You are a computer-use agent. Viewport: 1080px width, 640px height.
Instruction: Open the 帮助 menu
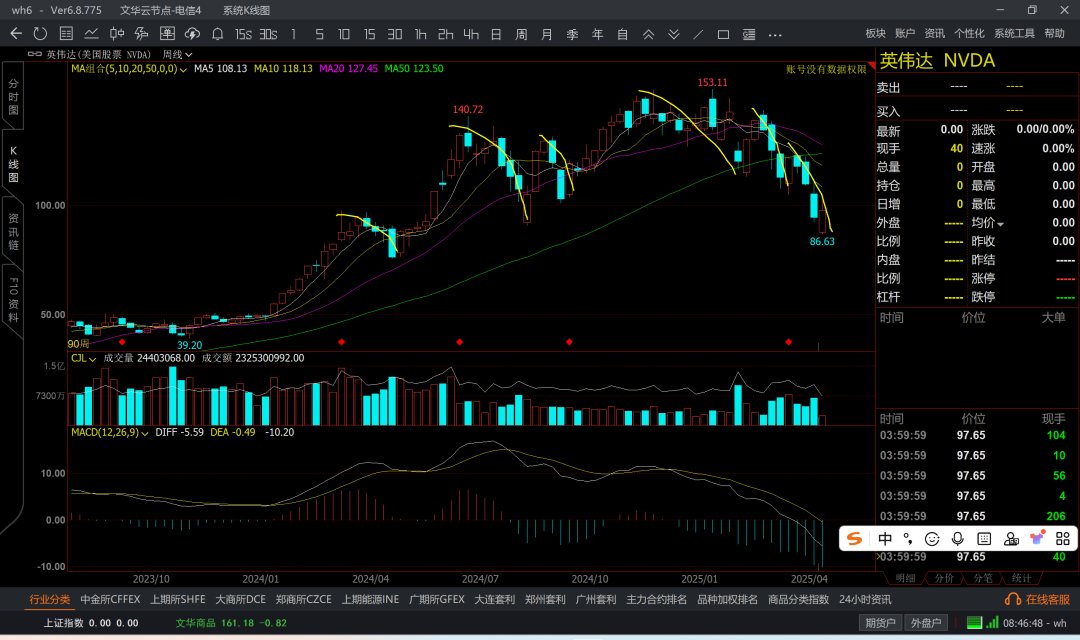1055,34
